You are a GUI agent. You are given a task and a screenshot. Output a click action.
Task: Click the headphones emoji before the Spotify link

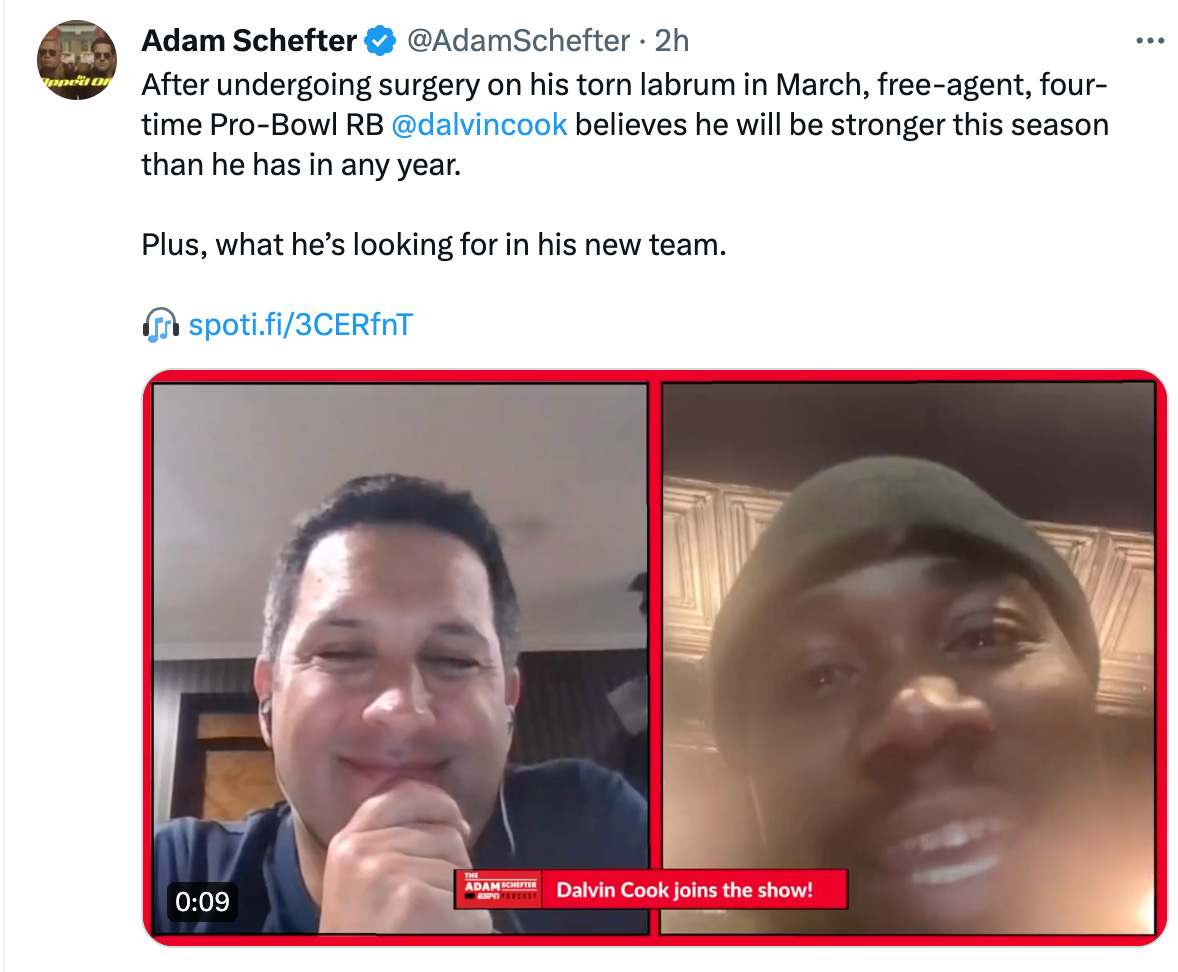click(x=160, y=325)
